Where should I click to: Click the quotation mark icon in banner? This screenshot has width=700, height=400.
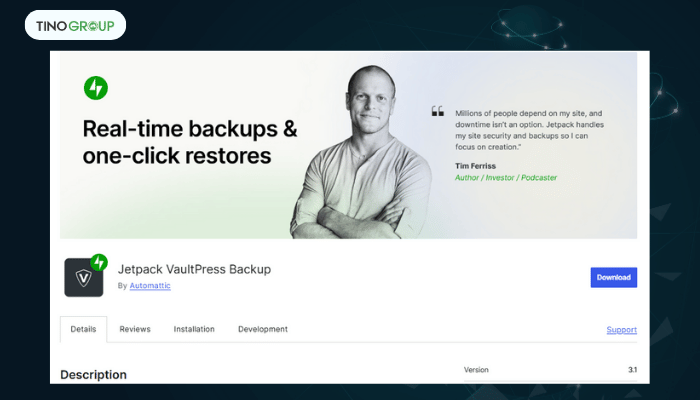tap(438, 111)
